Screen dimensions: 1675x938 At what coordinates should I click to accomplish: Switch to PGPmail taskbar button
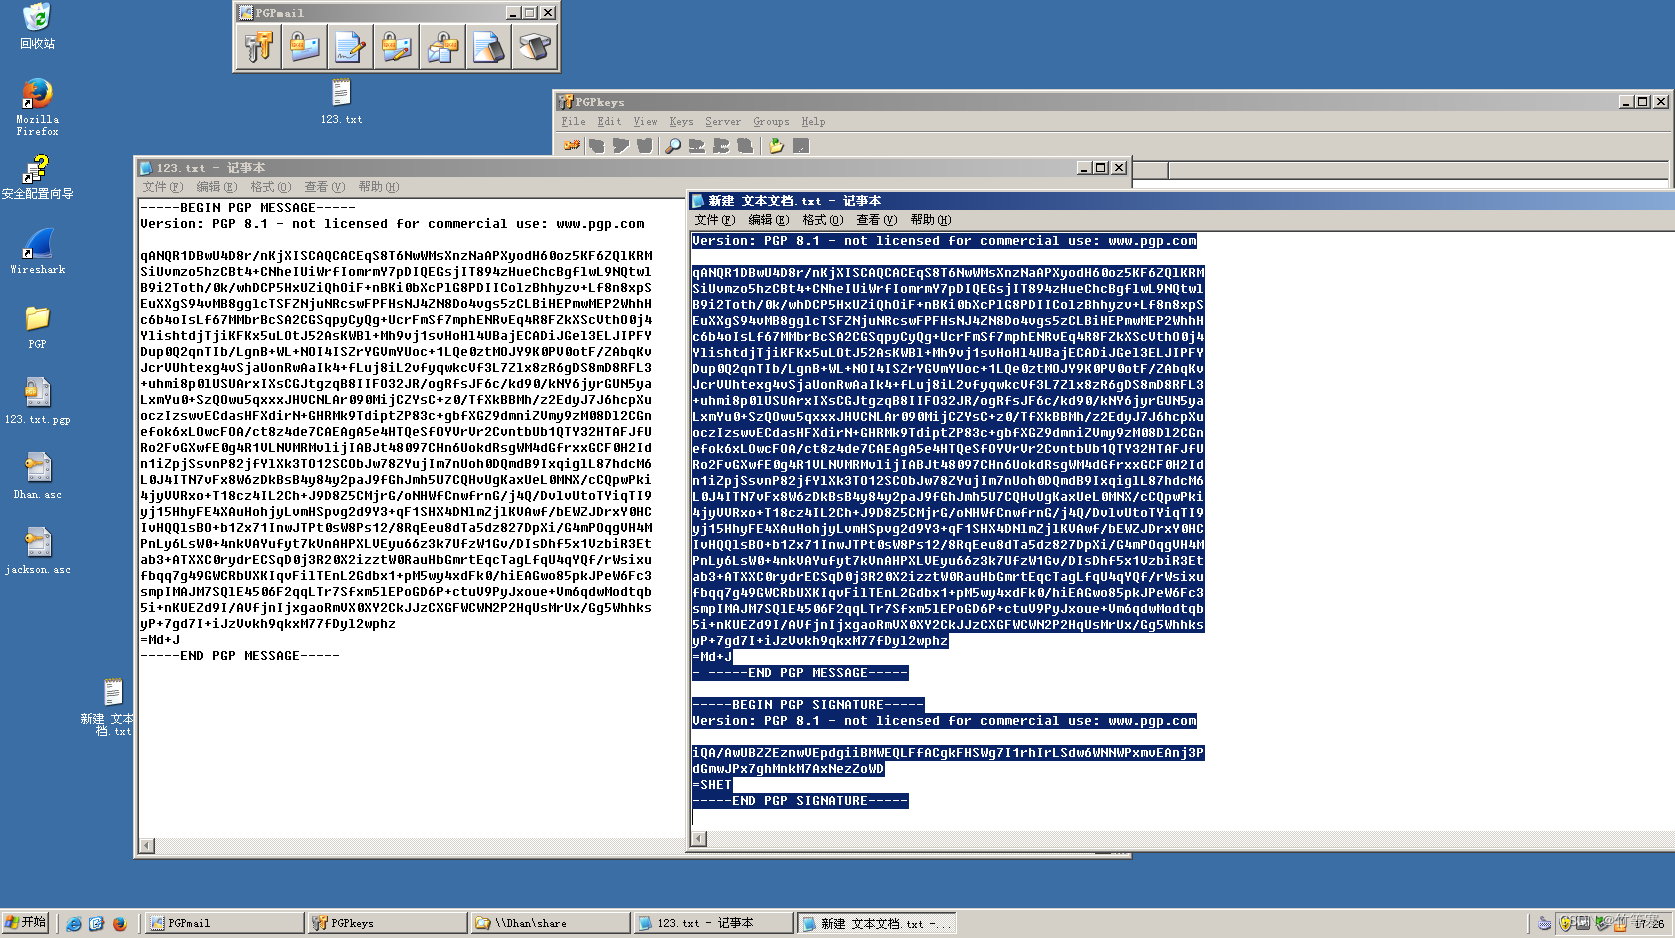click(224, 923)
